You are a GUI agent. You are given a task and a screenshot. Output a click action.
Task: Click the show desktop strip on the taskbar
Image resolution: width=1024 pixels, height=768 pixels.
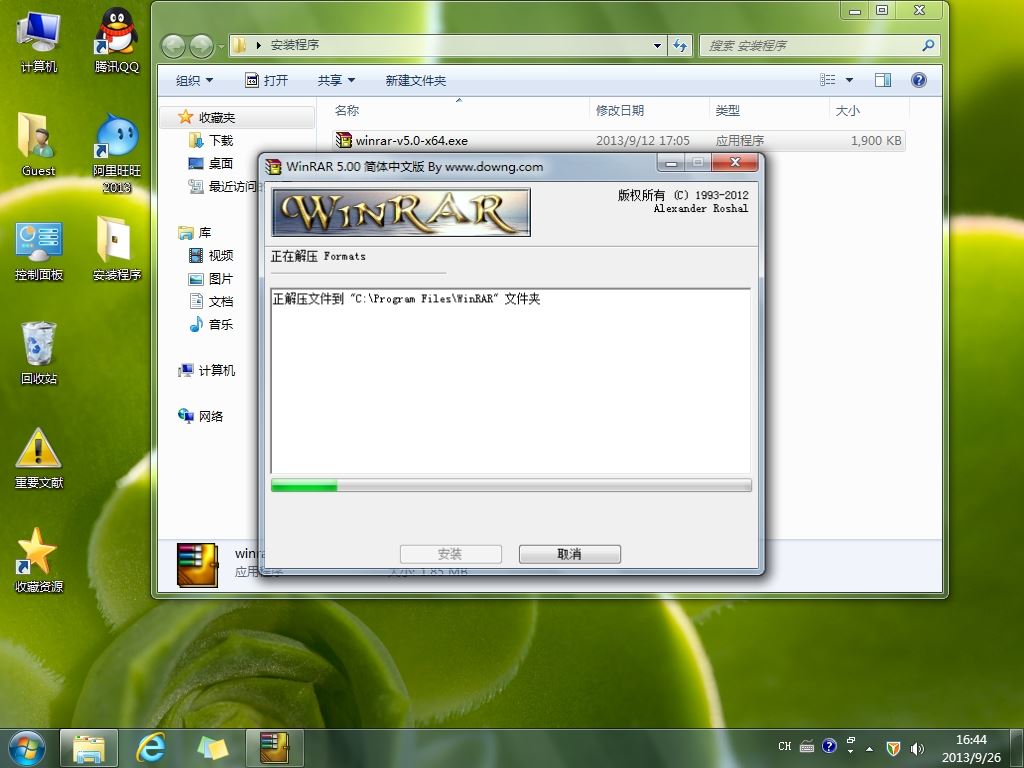click(1016, 748)
